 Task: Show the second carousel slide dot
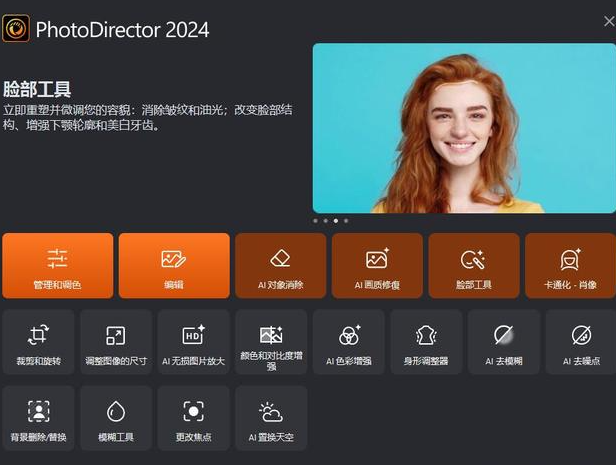click(326, 221)
